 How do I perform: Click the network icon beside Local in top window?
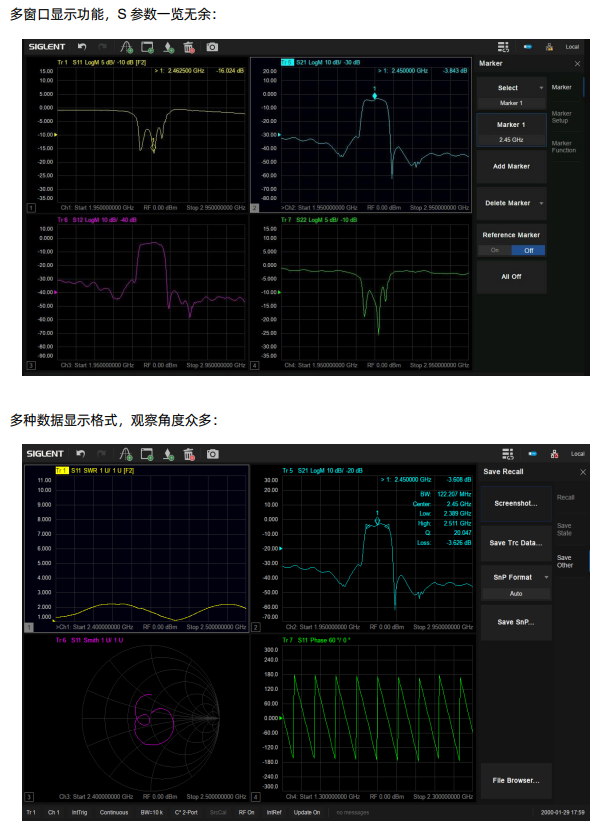click(x=549, y=47)
